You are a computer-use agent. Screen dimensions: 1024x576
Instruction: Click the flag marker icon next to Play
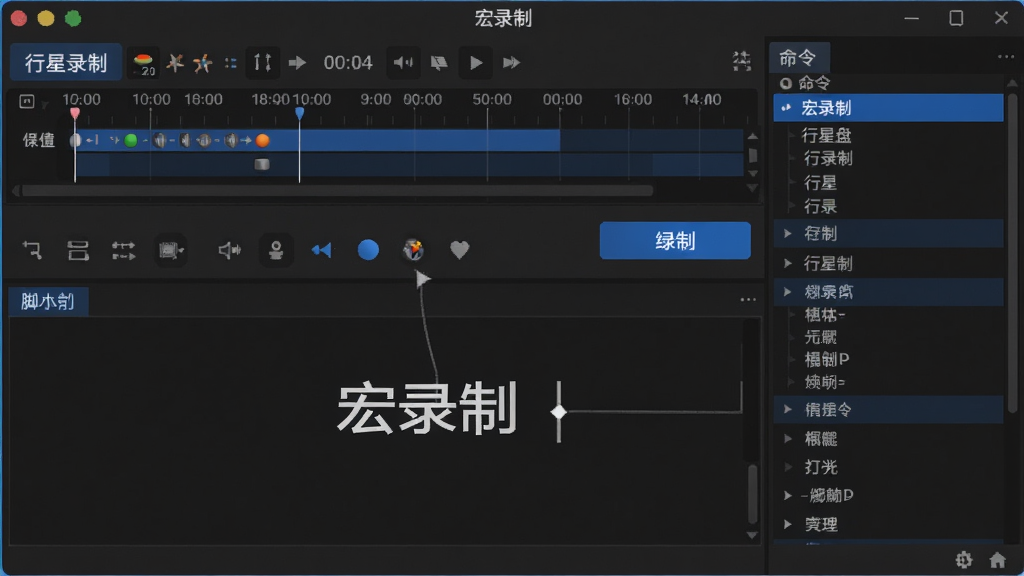[x=439, y=63]
